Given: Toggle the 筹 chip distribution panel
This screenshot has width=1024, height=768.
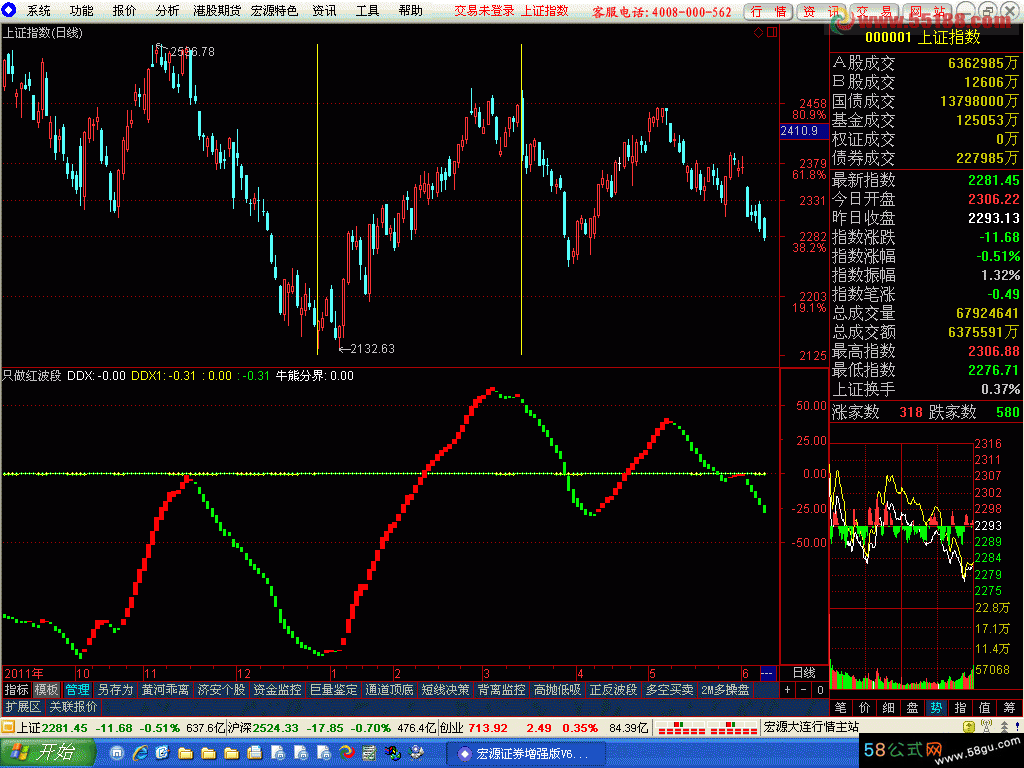Looking at the screenshot, I should [1010, 707].
